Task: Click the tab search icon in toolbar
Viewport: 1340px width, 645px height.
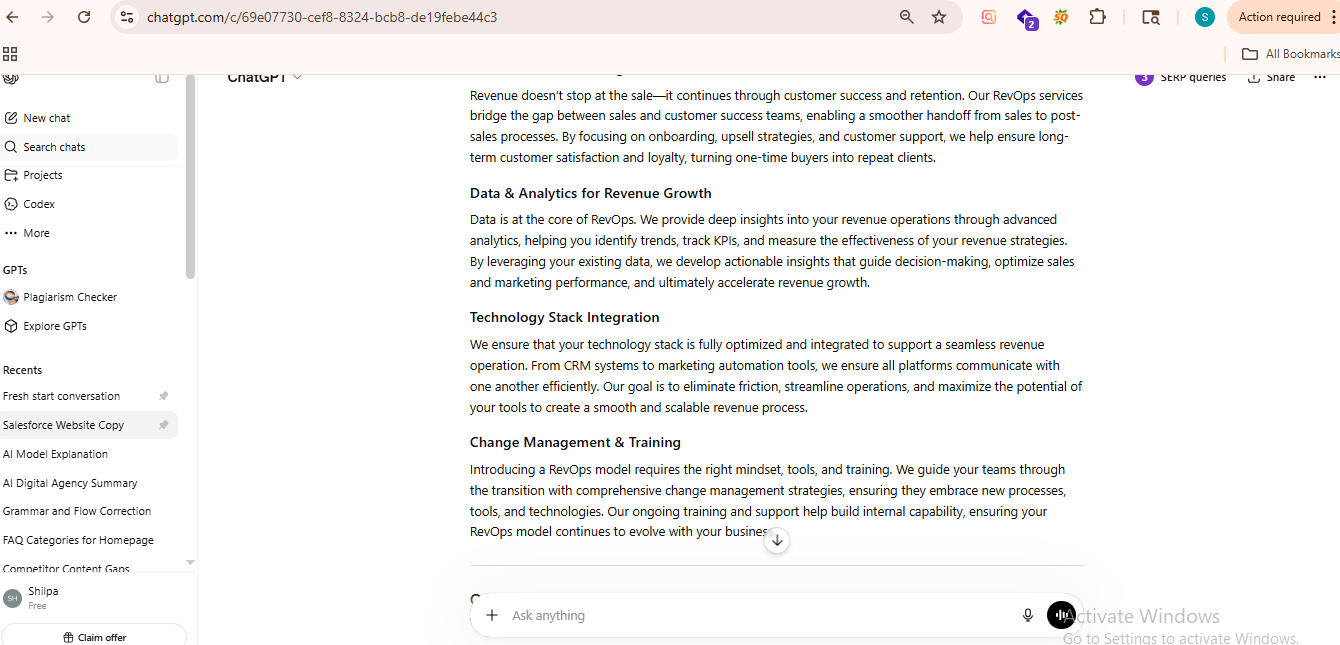Action: click(x=1151, y=17)
